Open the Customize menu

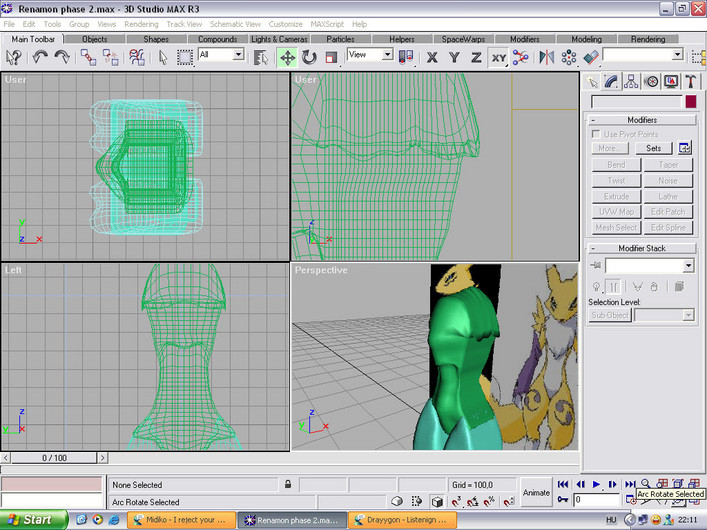[x=285, y=24]
